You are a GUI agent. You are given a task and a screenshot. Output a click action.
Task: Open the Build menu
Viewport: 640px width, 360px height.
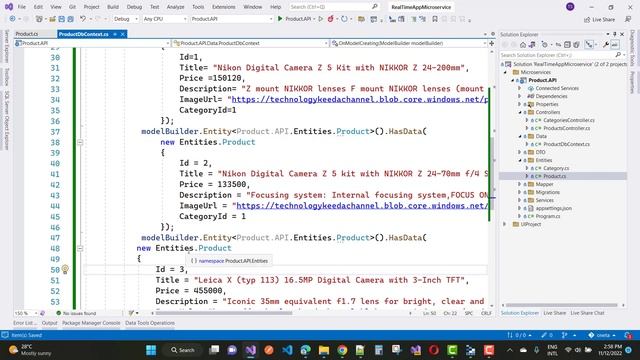click(113, 7)
